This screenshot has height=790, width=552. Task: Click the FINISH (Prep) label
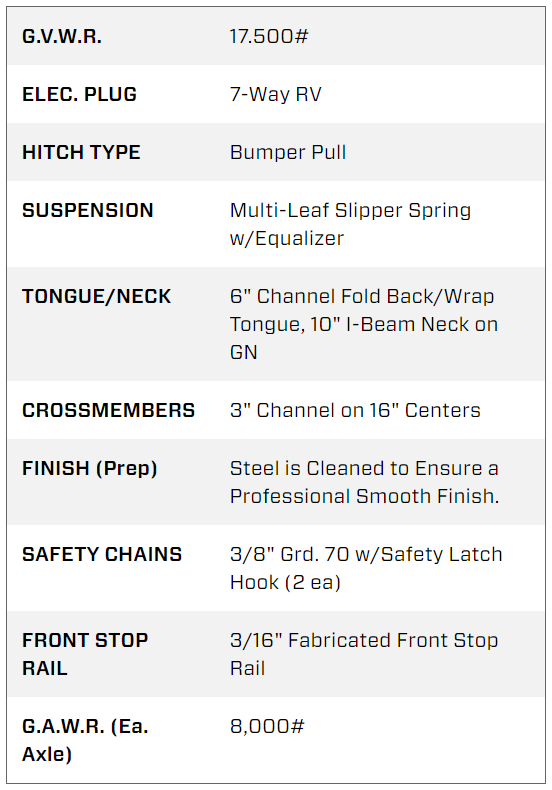coord(90,469)
